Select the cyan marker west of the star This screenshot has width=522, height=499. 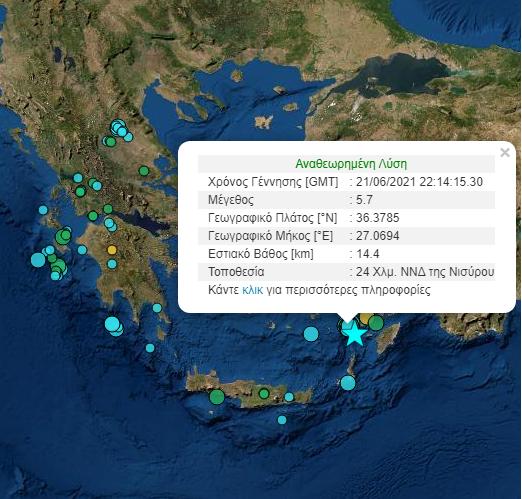[x=311, y=334]
